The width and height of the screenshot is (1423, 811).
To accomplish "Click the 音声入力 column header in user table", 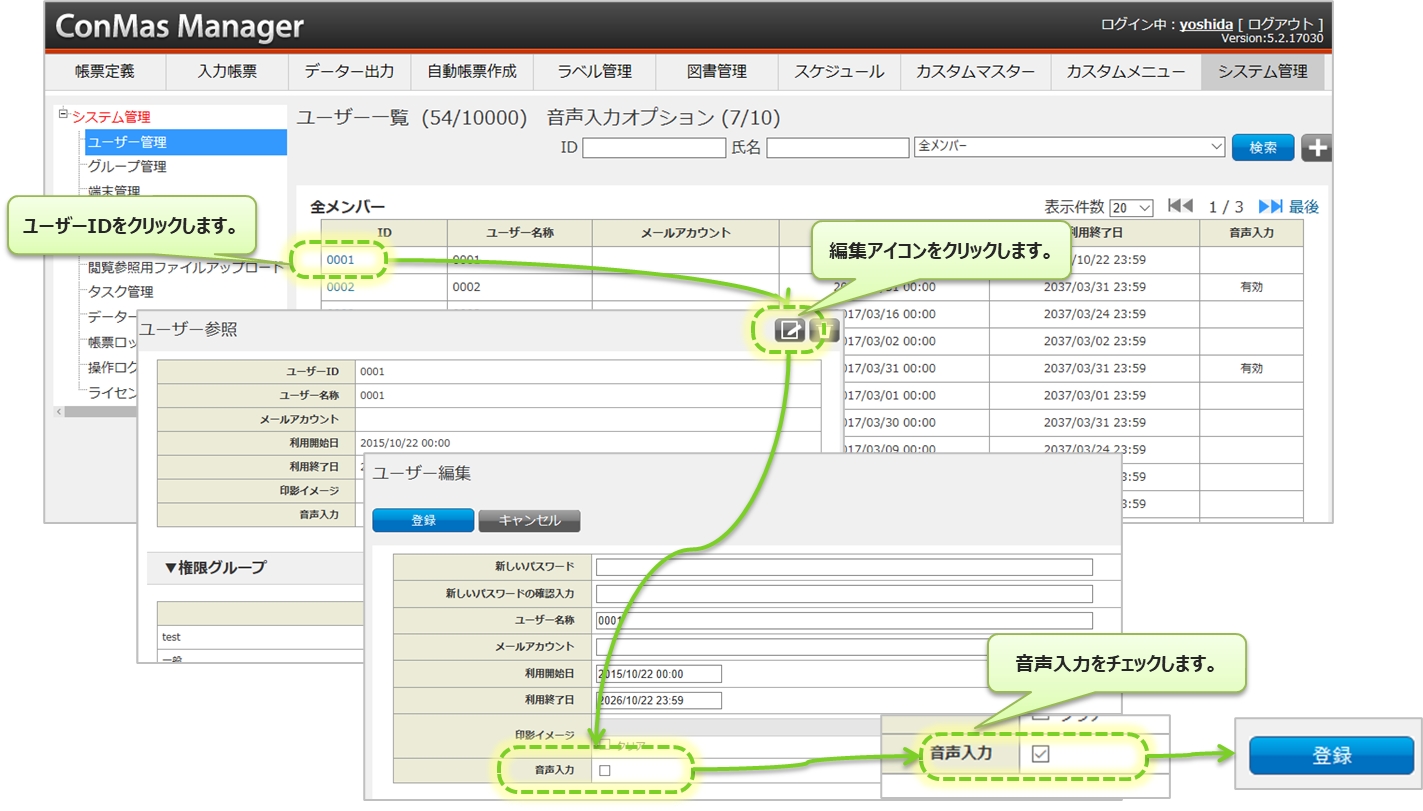I will pyautogui.click(x=1252, y=233).
